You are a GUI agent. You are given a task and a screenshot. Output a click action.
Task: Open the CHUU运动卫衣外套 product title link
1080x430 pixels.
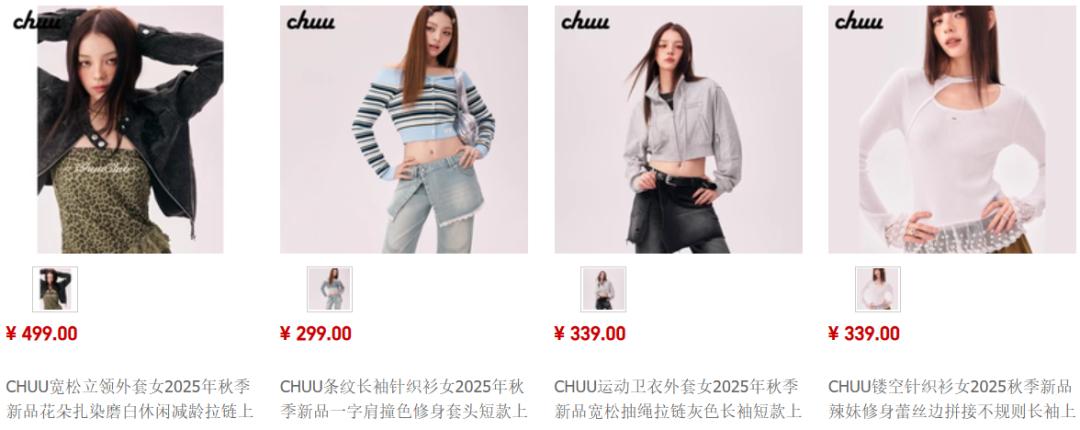678,399
